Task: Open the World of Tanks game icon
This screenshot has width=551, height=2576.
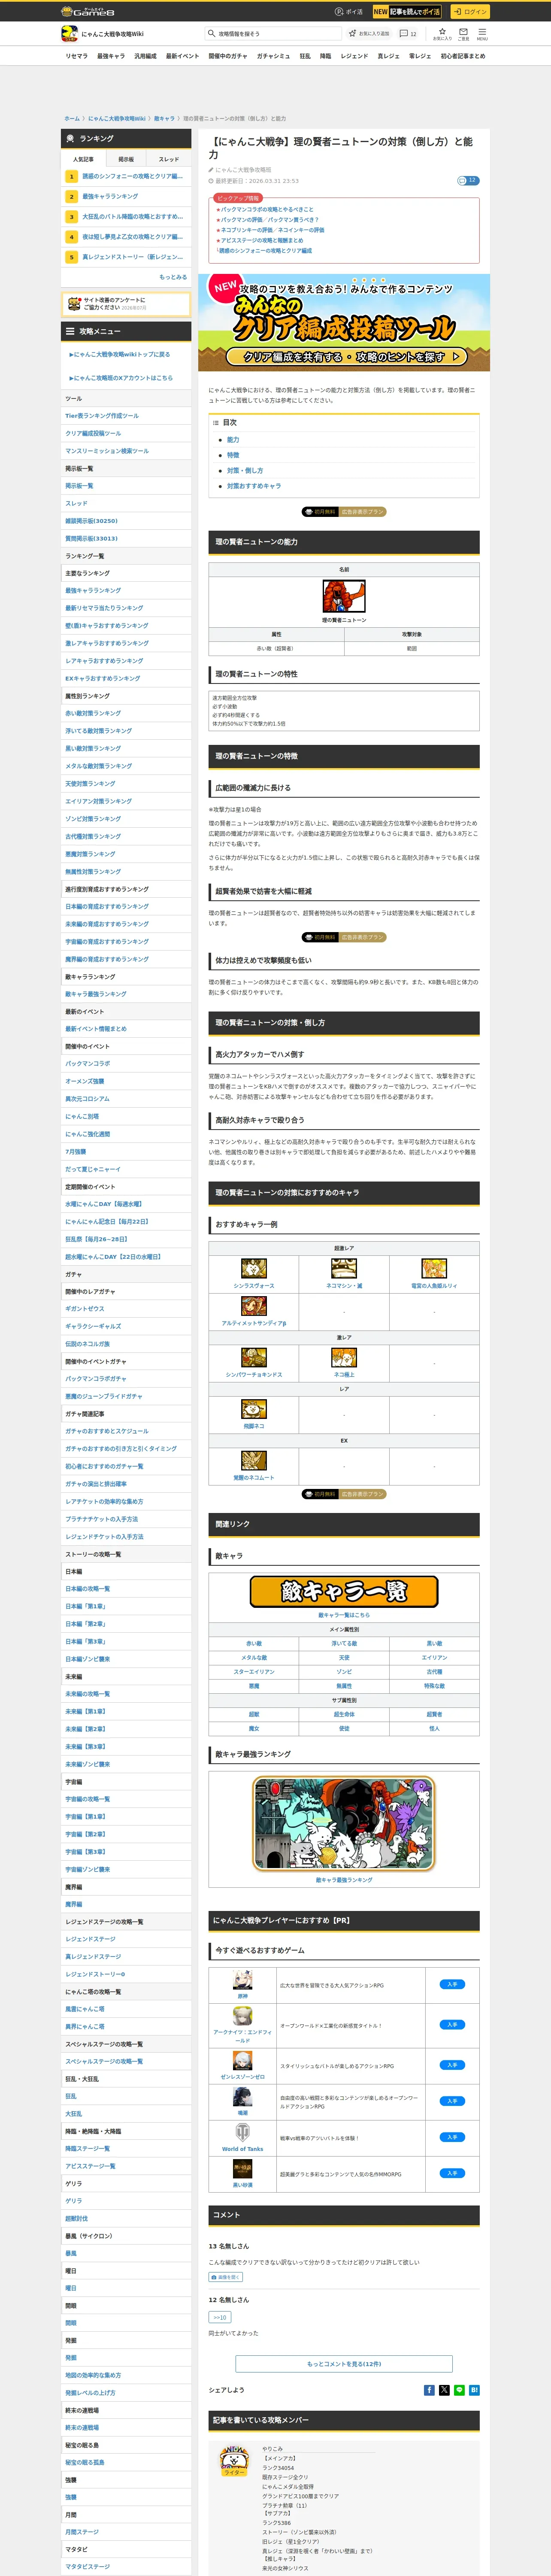Action: click(x=242, y=2132)
